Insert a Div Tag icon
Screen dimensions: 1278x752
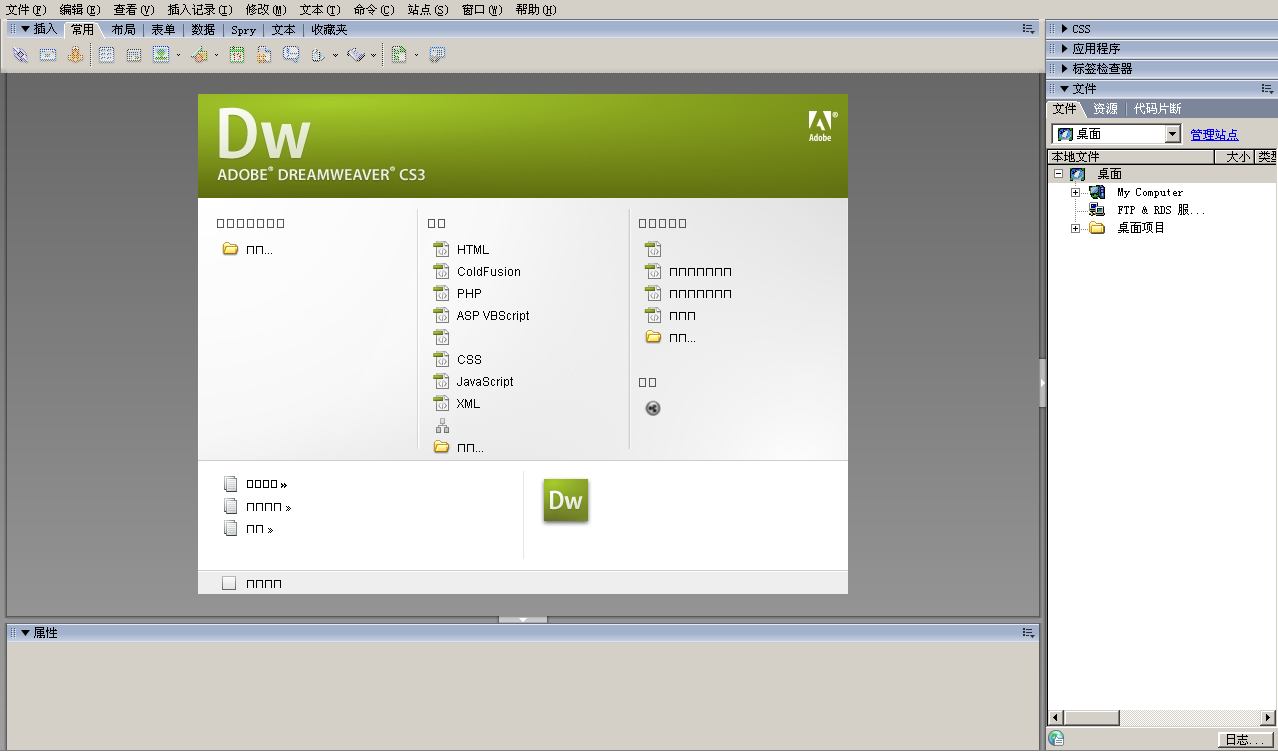point(134,55)
